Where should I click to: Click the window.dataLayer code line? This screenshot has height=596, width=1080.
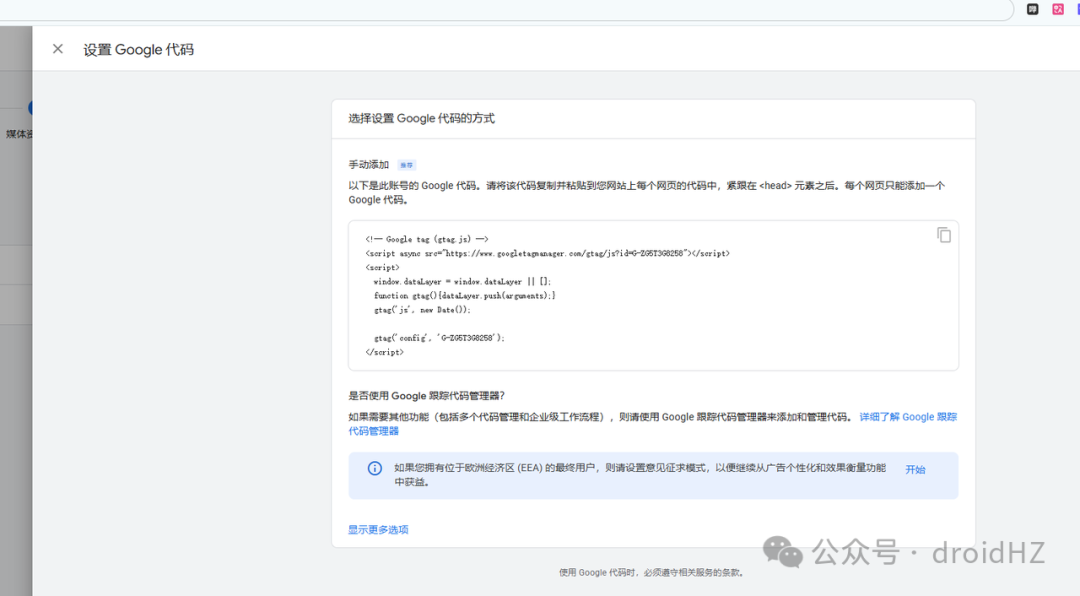click(462, 281)
